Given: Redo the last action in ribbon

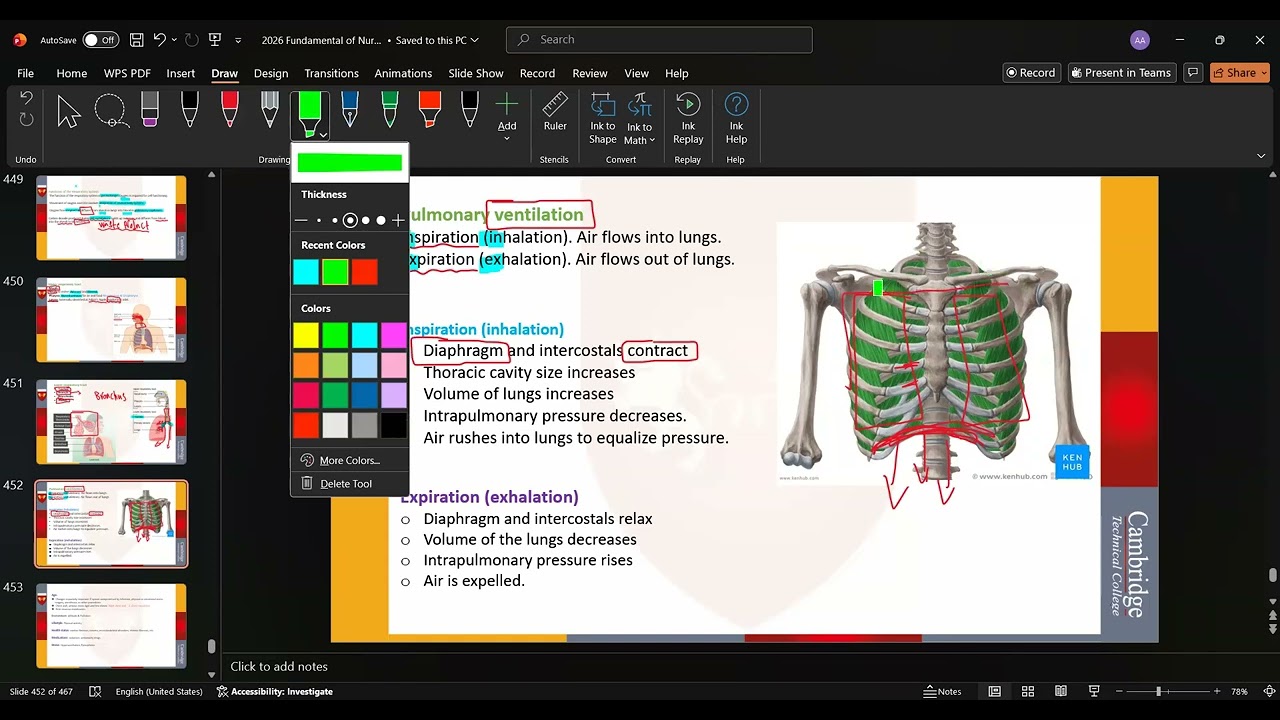Looking at the screenshot, I should coord(27,119).
